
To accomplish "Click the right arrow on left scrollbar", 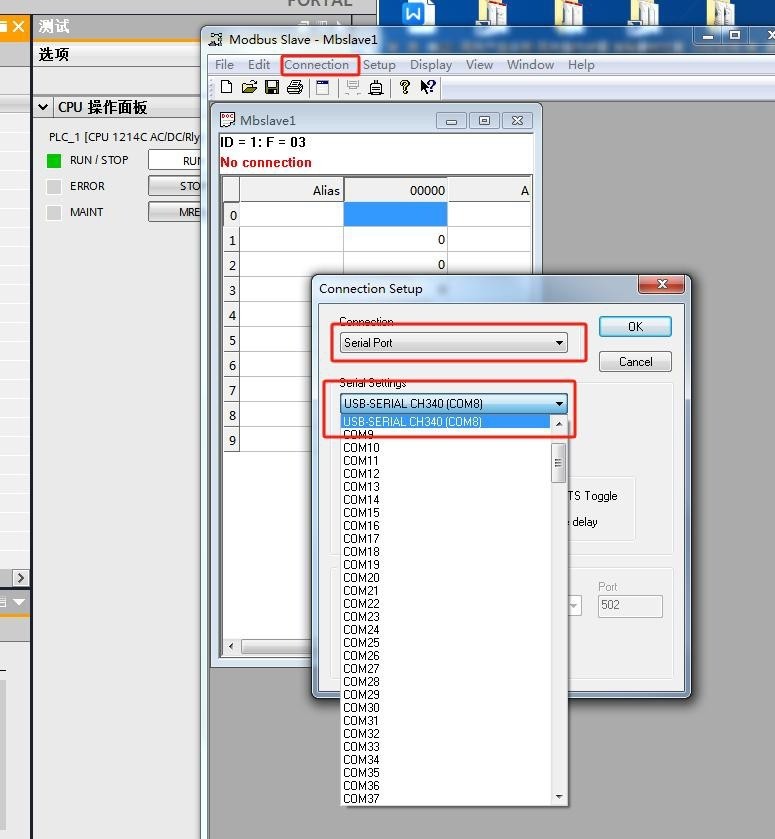I will tap(20, 578).
